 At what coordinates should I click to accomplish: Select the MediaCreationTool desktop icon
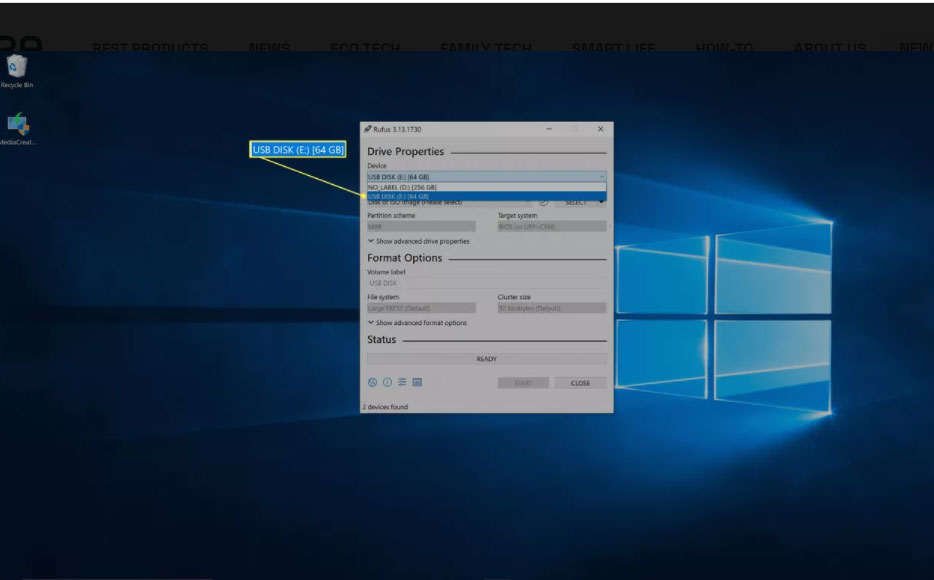coord(18,129)
